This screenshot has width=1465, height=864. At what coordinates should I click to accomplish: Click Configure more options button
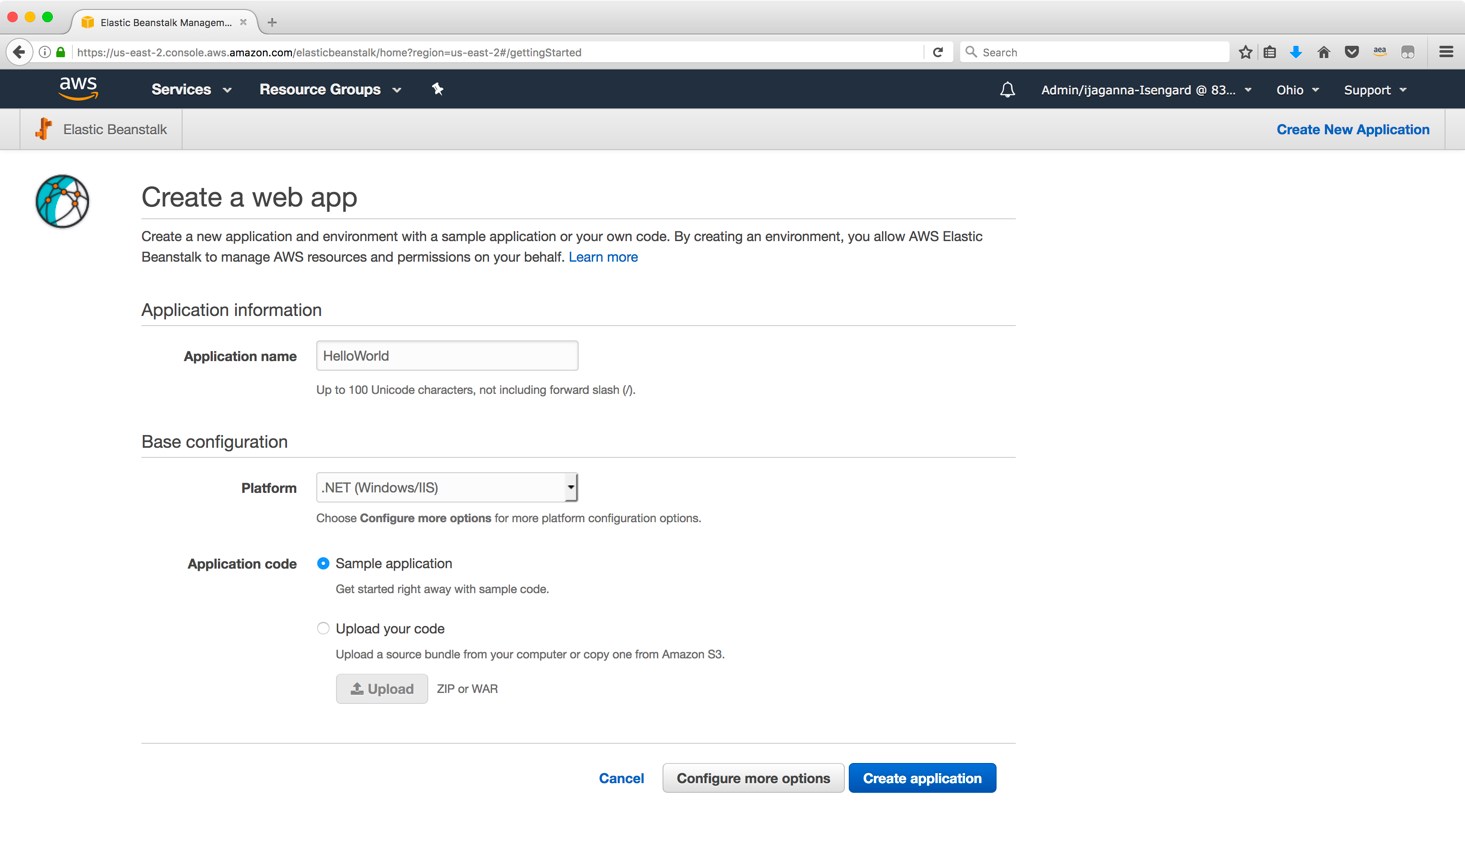click(753, 778)
